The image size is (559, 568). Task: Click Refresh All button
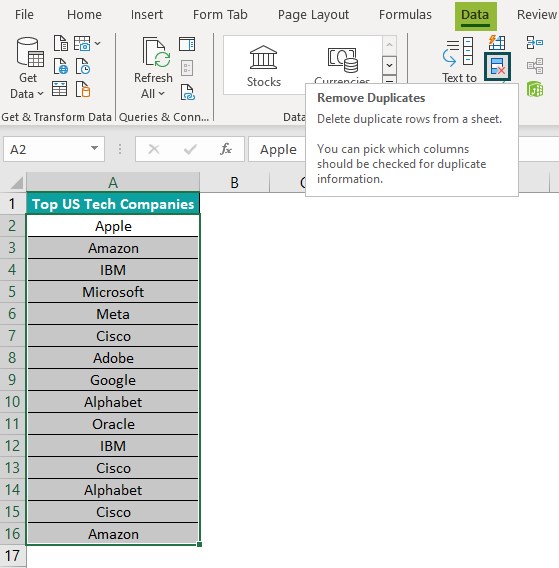153,68
